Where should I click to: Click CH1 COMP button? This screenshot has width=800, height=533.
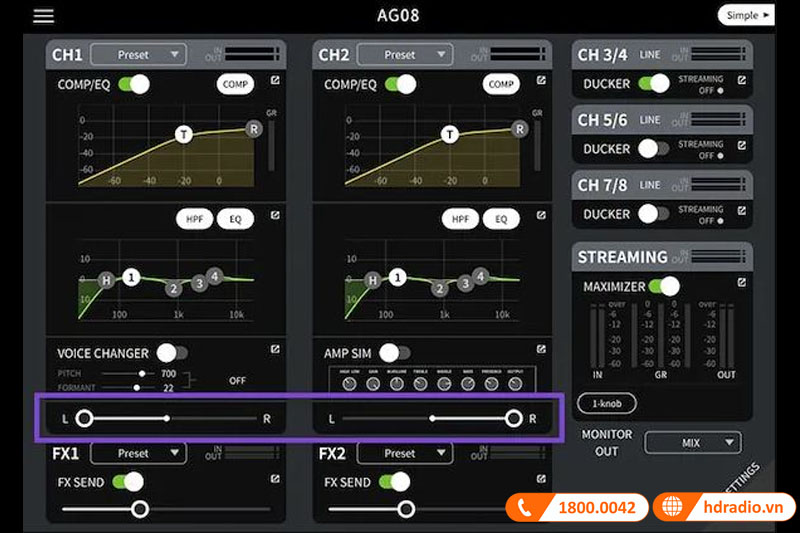235,84
